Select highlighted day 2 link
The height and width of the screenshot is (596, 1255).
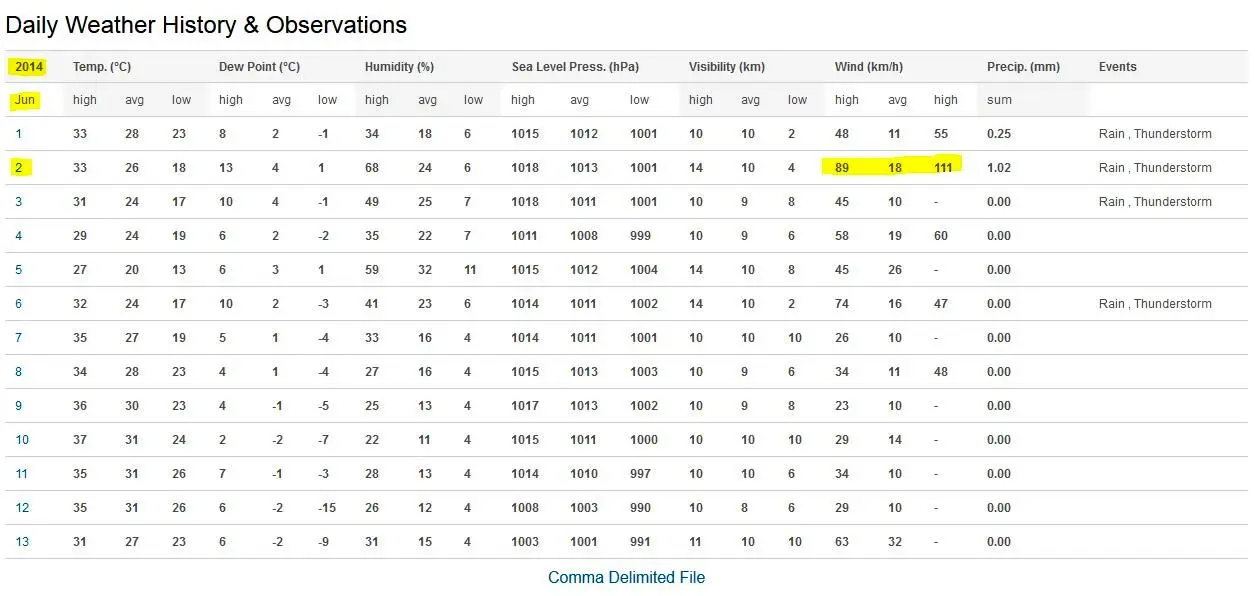point(19,168)
